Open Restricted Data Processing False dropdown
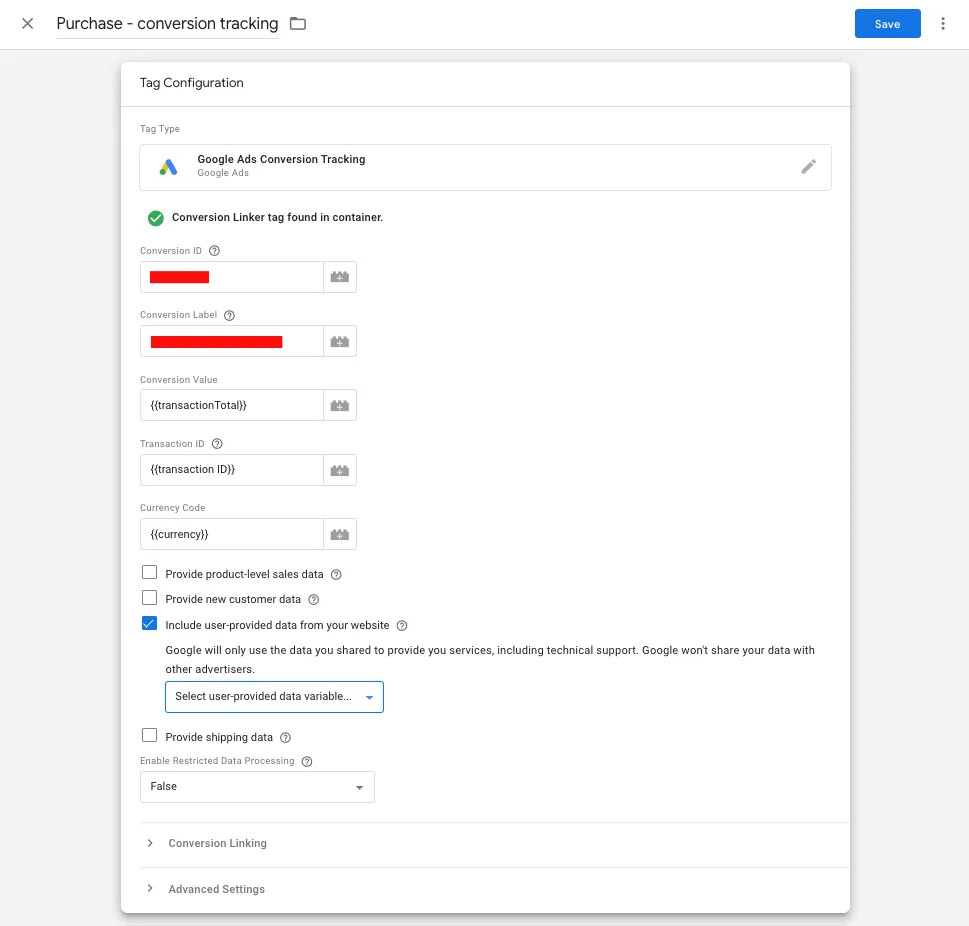This screenshot has width=969, height=926. coord(257,787)
